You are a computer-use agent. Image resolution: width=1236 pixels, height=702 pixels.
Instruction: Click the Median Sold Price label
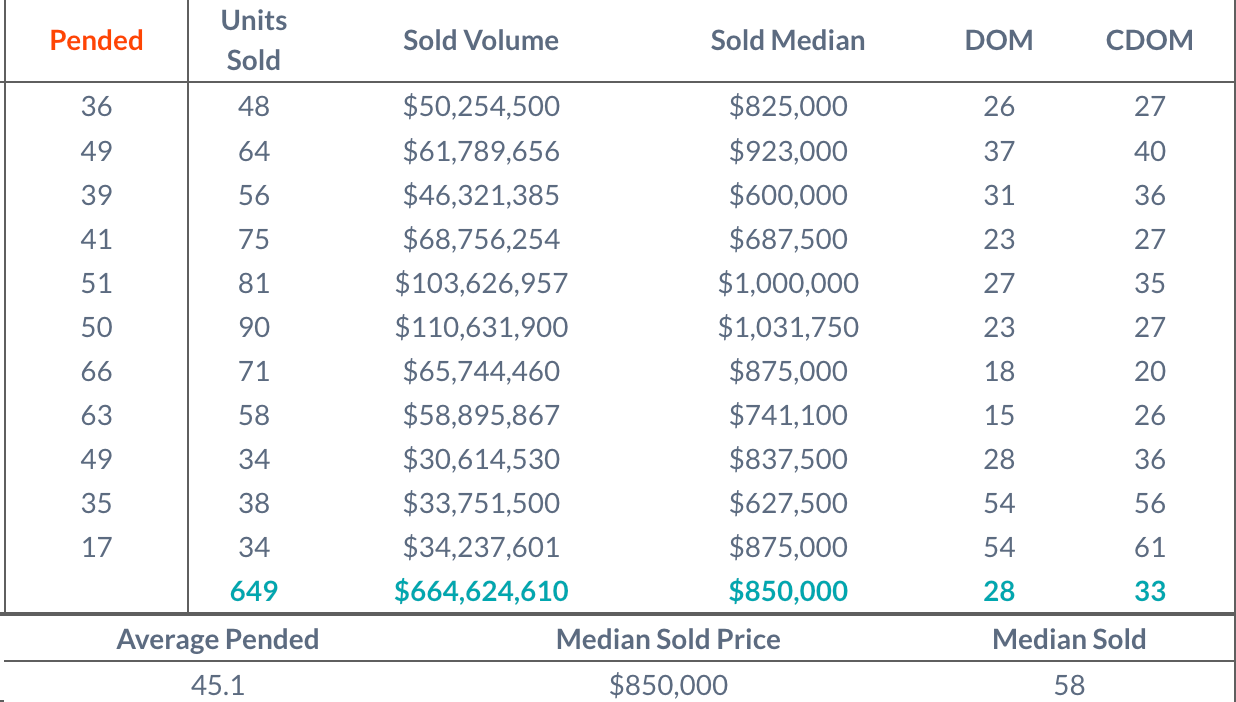click(668, 639)
